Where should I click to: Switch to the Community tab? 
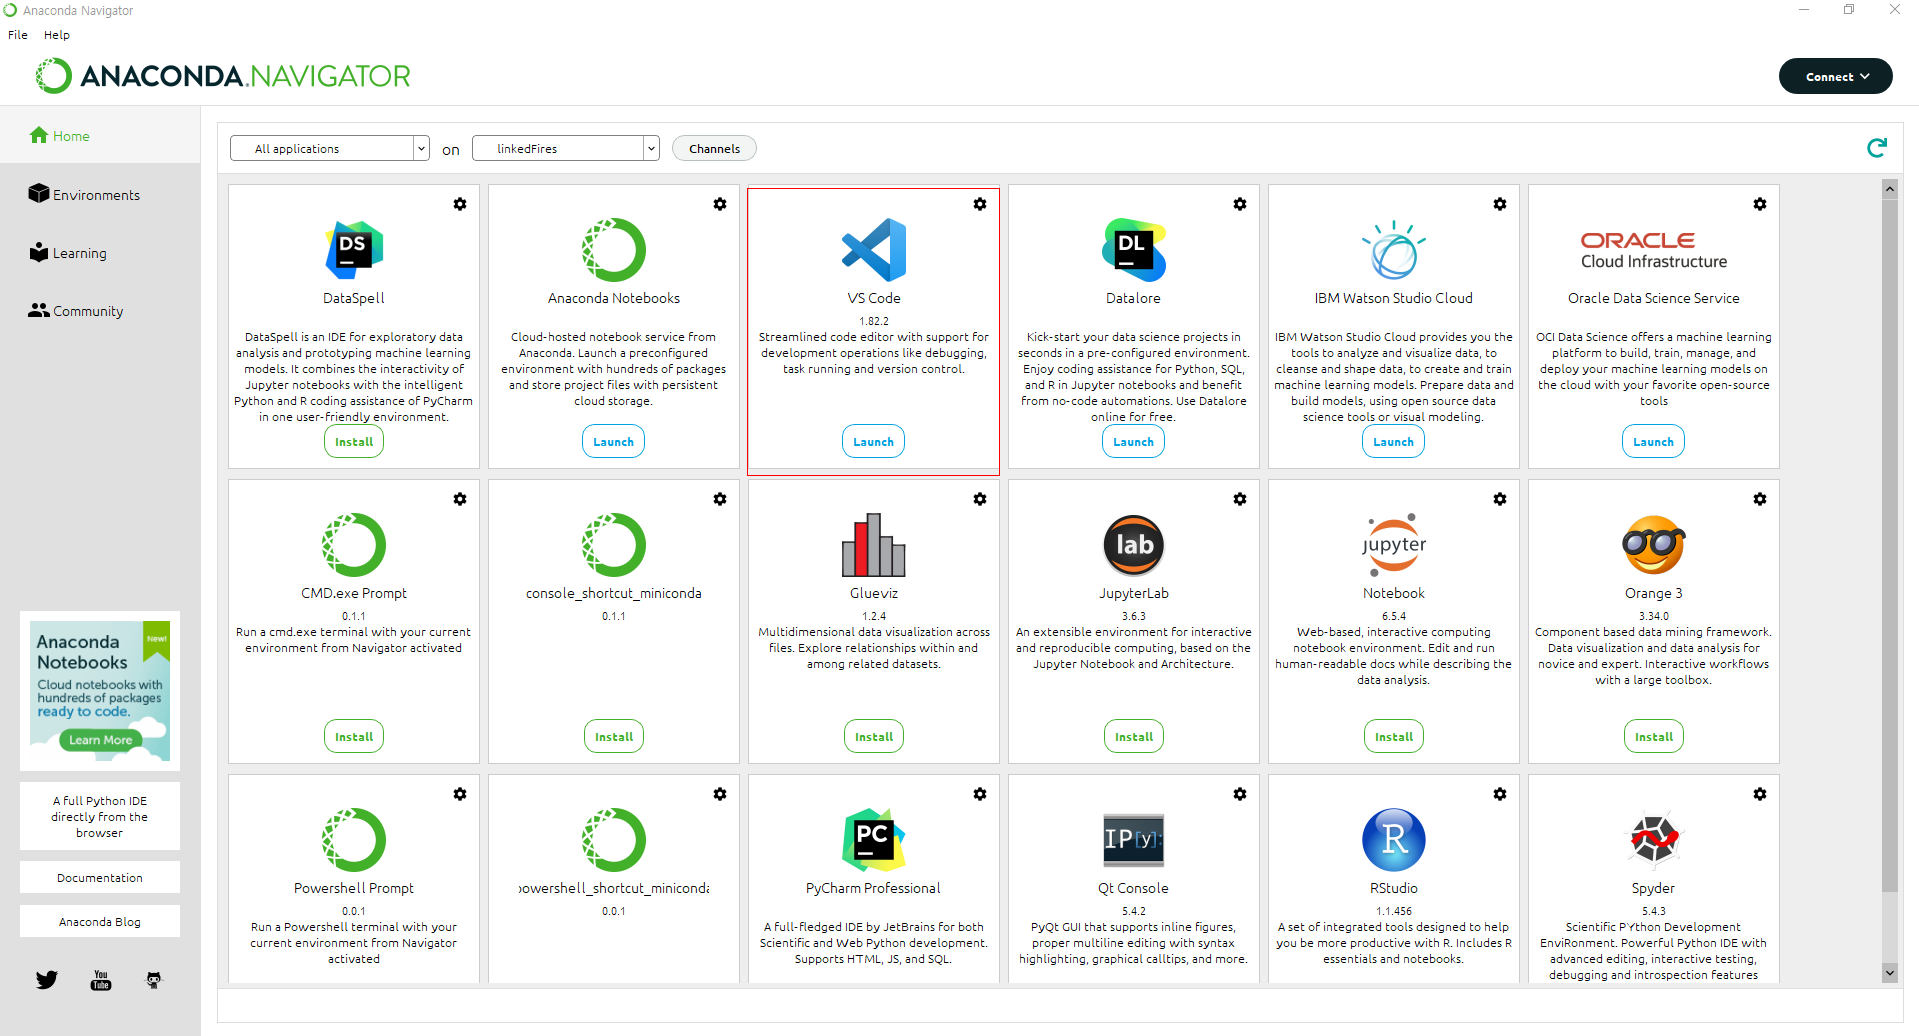100,310
